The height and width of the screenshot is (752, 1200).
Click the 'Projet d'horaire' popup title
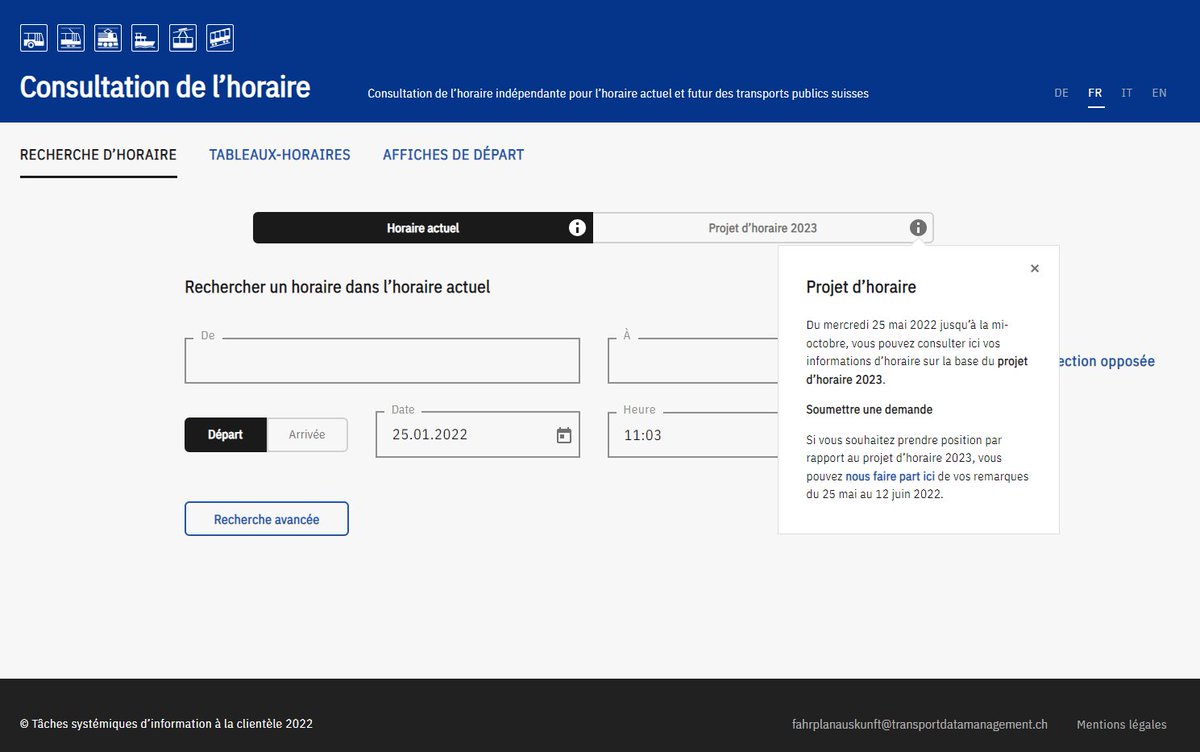click(861, 287)
